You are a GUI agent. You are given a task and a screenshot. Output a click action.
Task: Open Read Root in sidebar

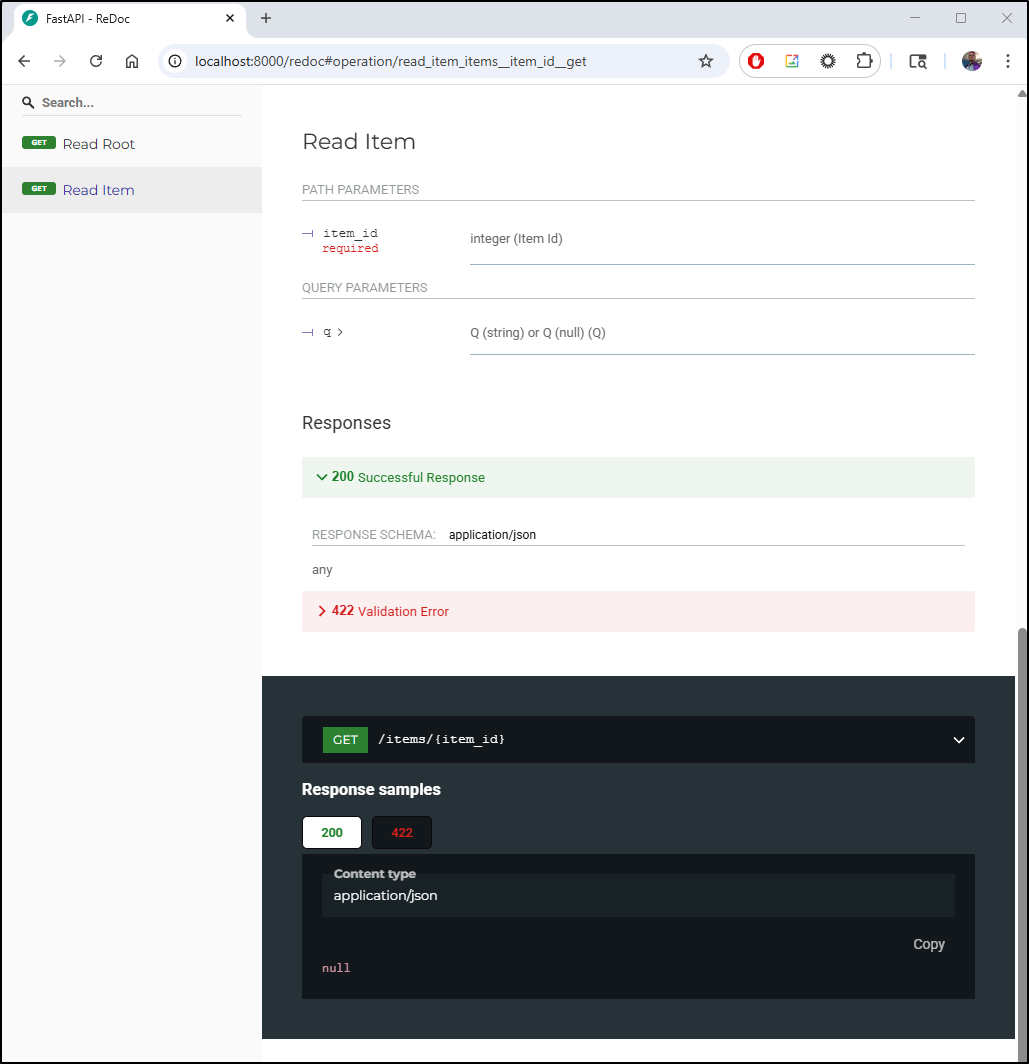[99, 144]
